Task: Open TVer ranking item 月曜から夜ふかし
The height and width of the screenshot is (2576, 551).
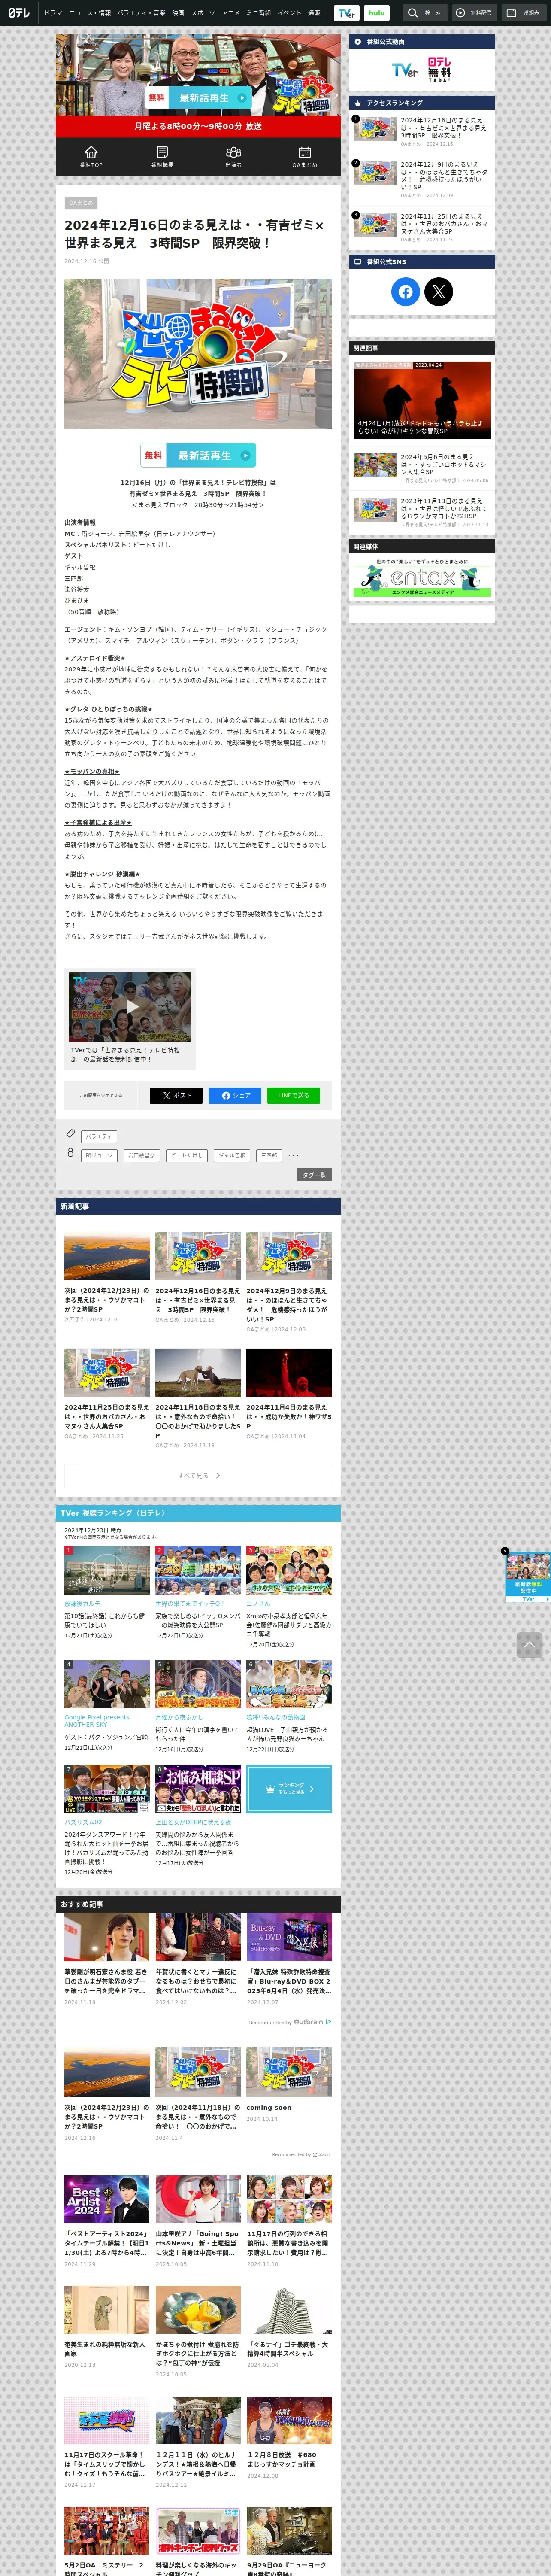Action: click(198, 1707)
